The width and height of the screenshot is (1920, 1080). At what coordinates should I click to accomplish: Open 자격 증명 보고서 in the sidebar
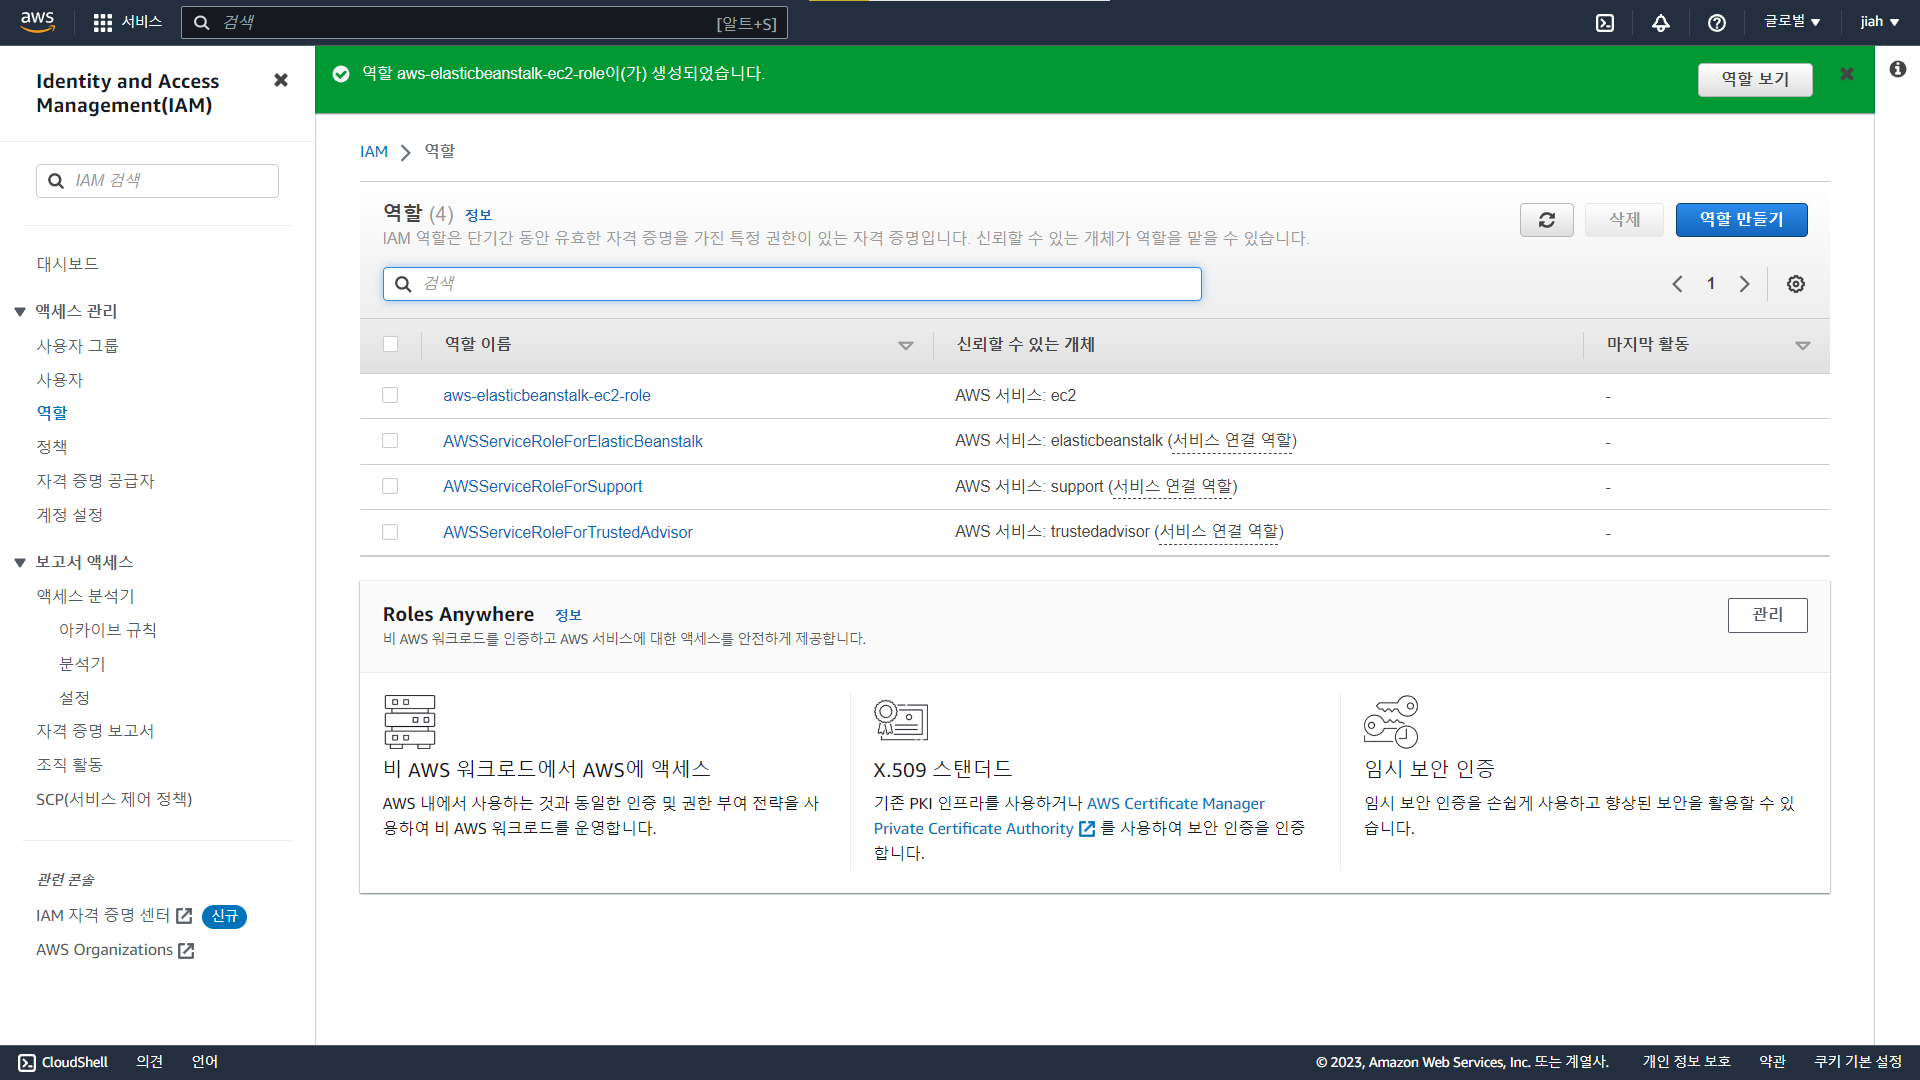[96, 731]
